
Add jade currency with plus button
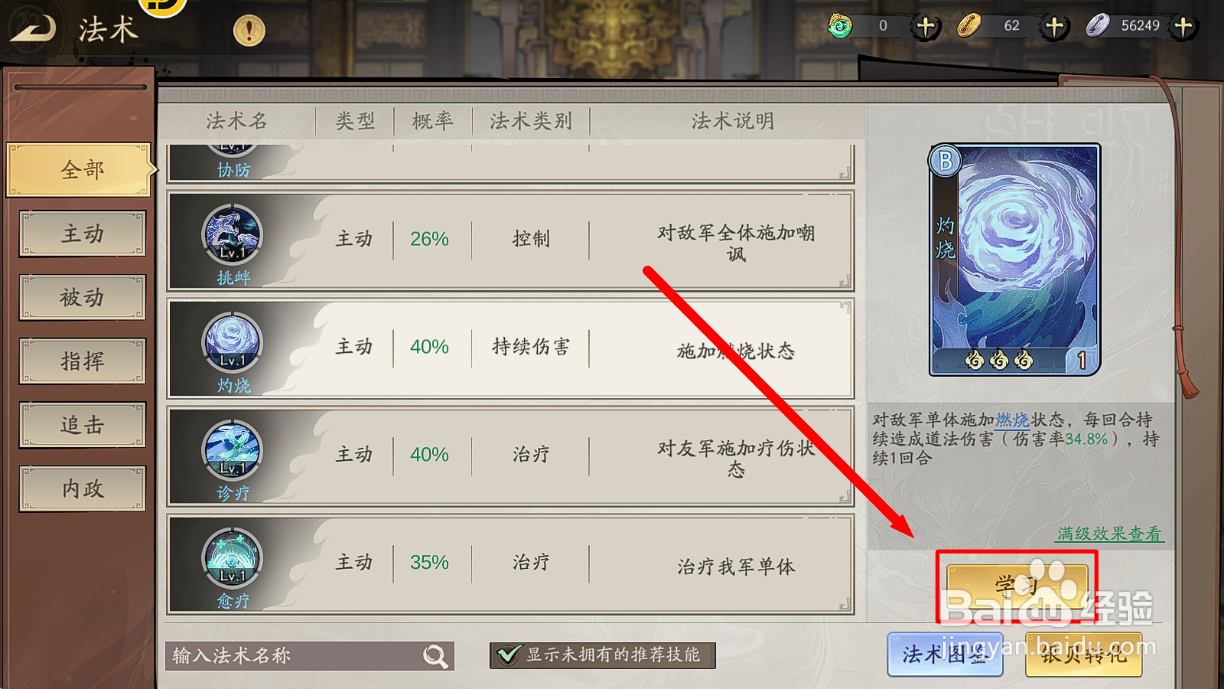(x=926, y=26)
